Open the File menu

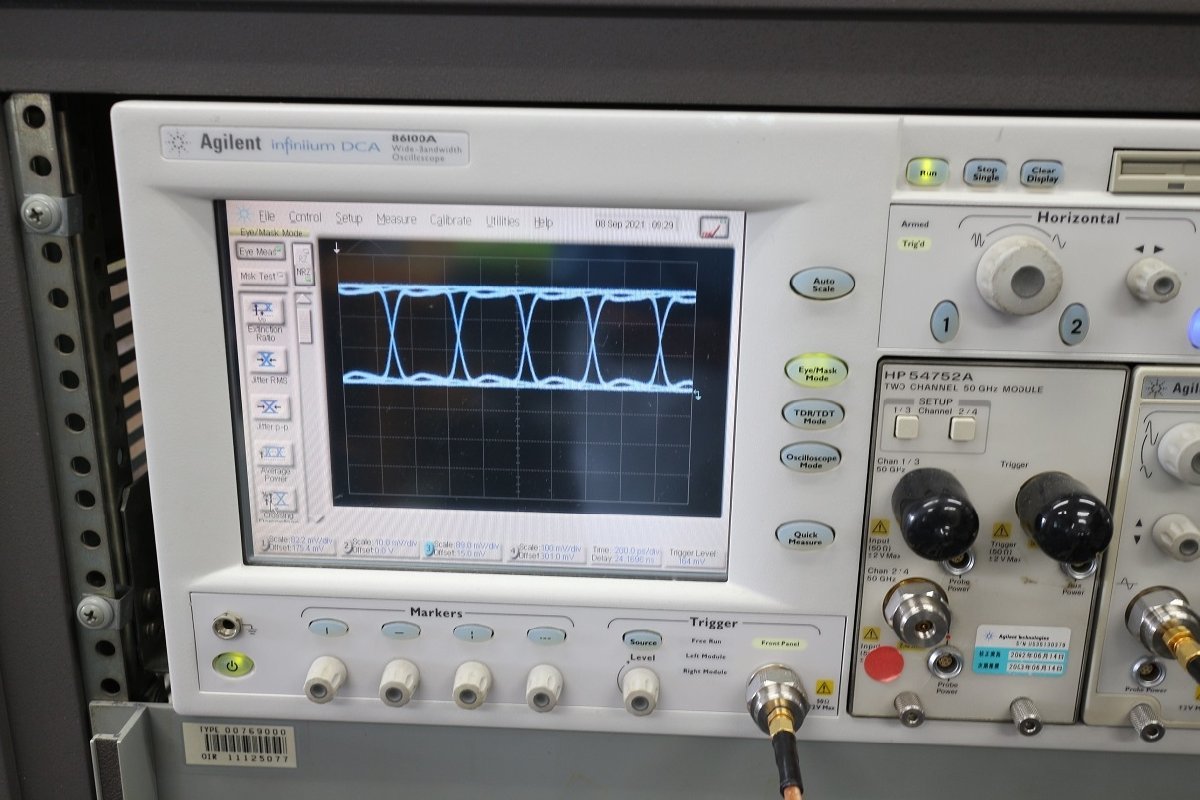(267, 217)
